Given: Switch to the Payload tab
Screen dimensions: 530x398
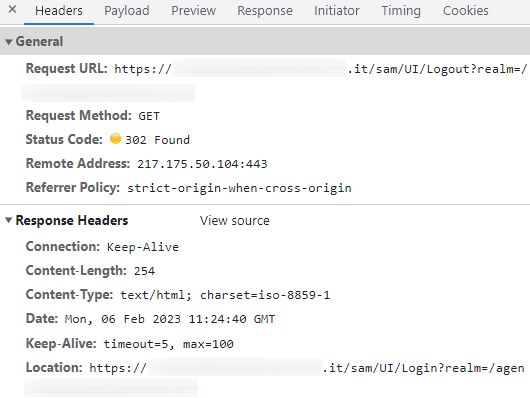Looking at the screenshot, I should click(127, 11).
